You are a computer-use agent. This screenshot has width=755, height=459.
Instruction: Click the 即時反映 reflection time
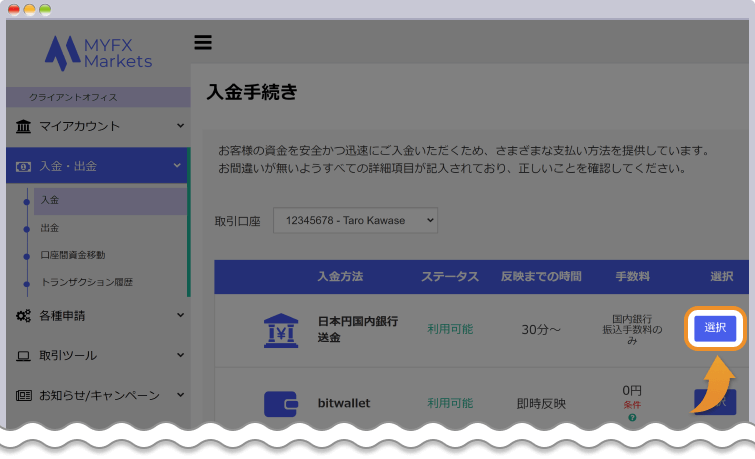coord(541,404)
